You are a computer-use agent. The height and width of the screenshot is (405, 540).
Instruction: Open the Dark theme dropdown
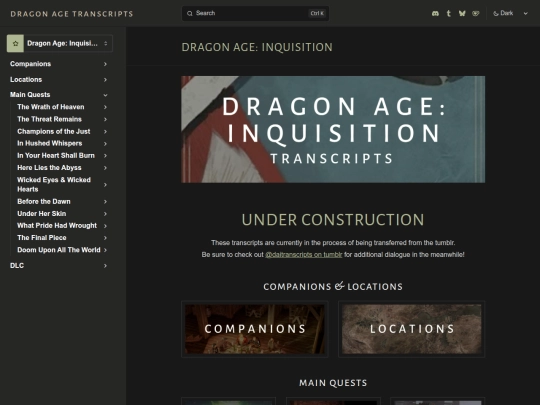(510, 13)
